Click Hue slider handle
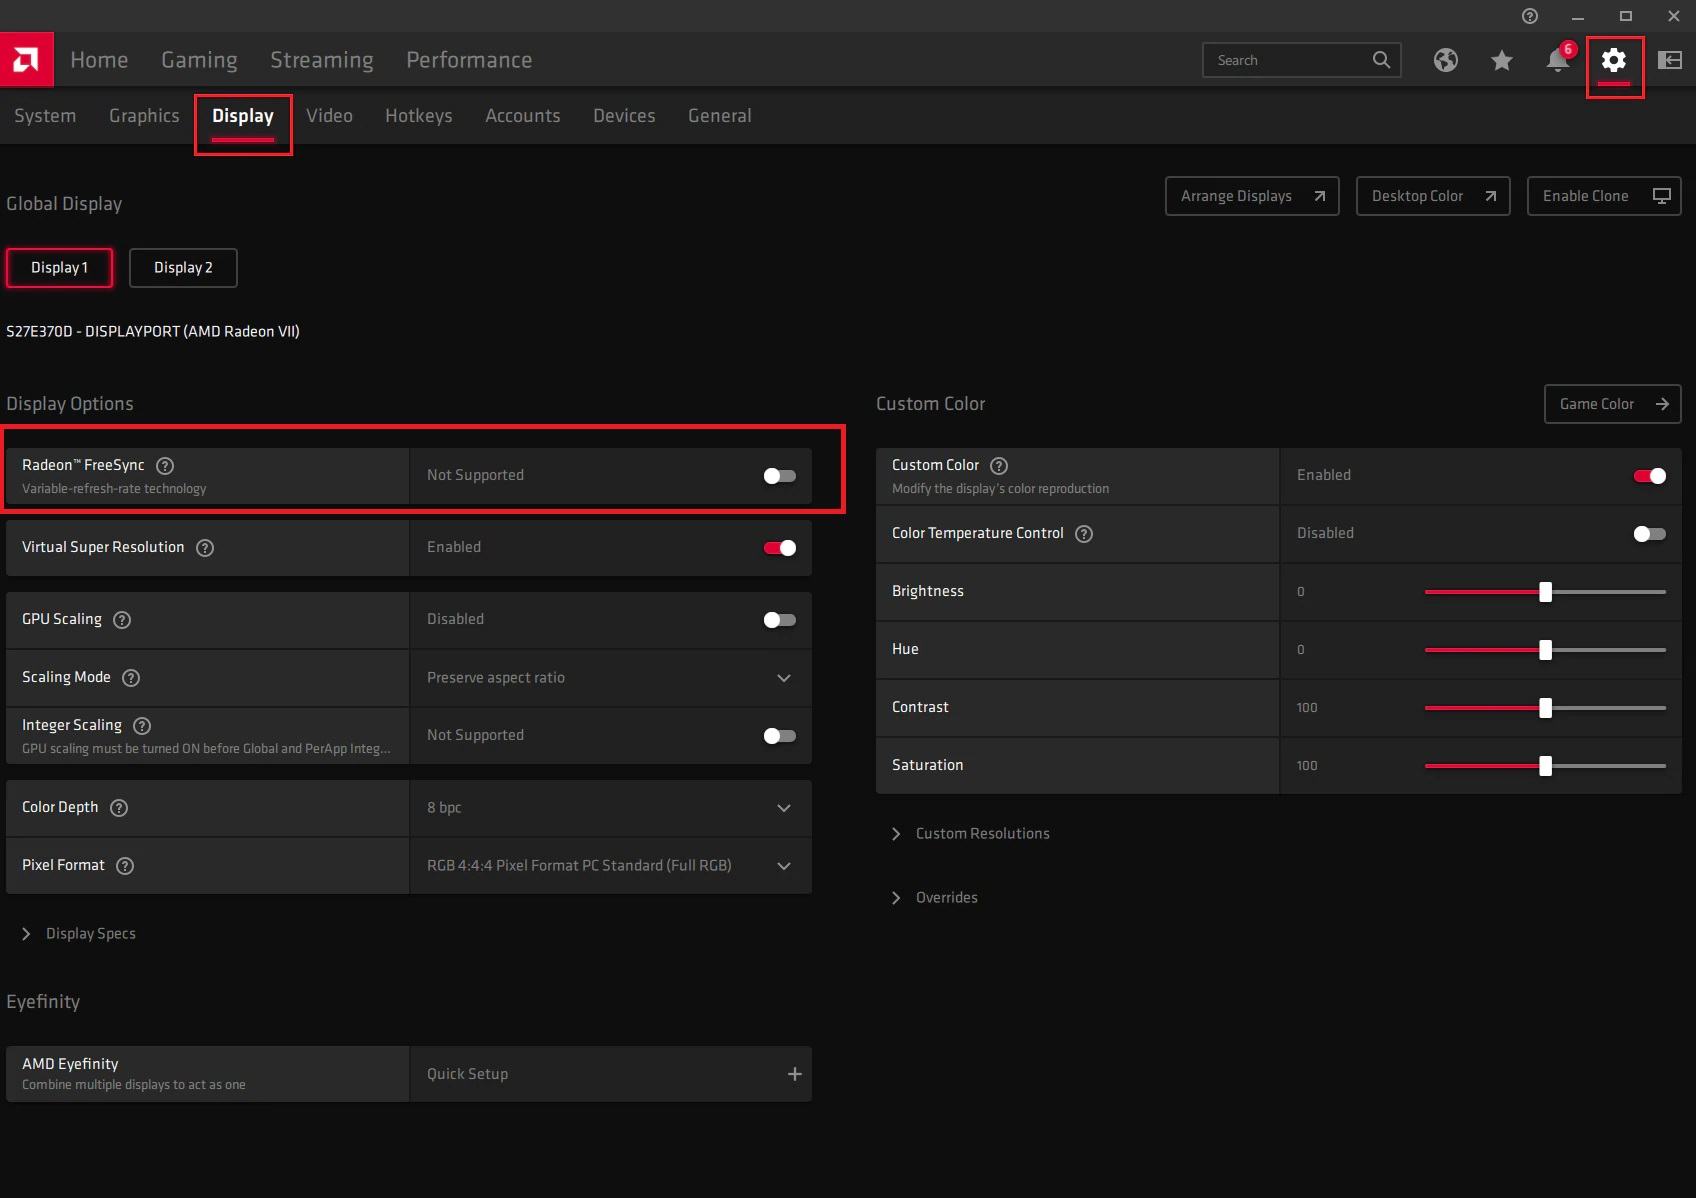Viewport: 1696px width, 1198px height. [1546, 650]
